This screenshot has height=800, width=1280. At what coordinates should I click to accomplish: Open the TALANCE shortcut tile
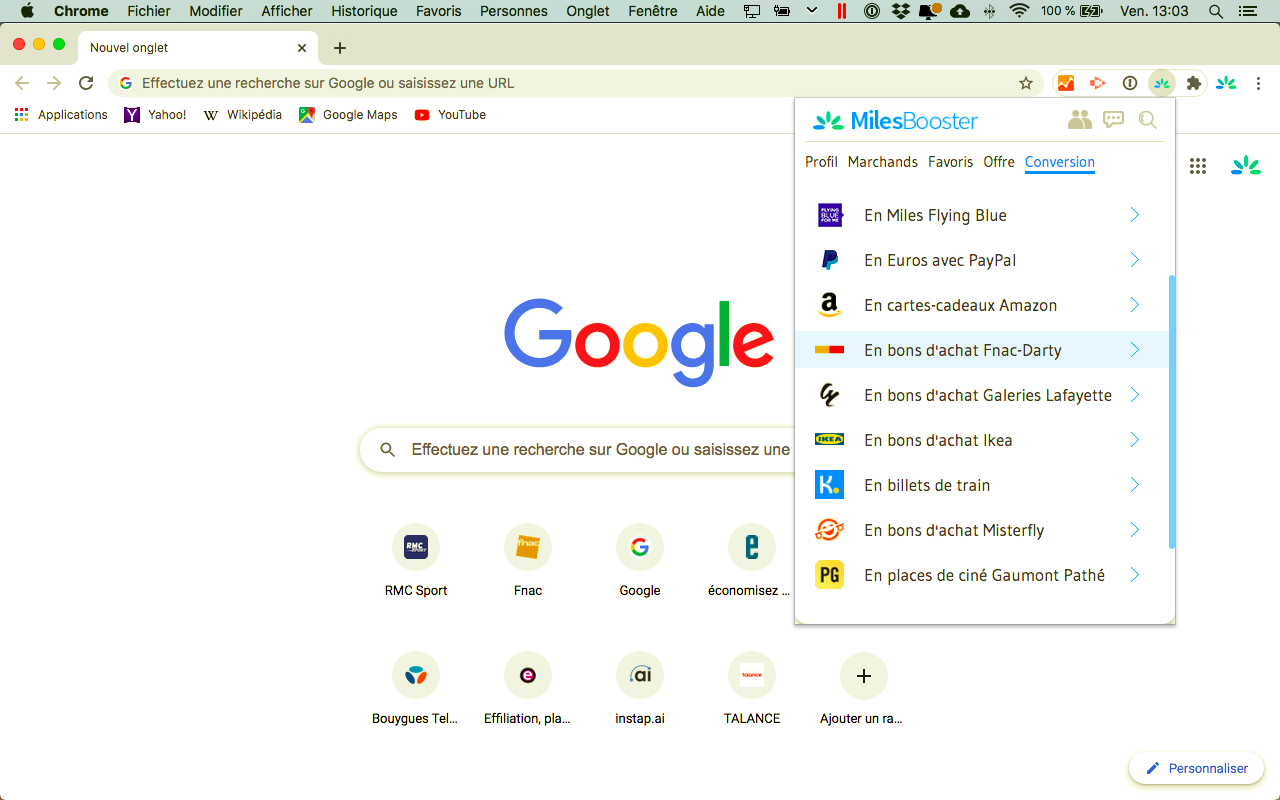point(752,688)
